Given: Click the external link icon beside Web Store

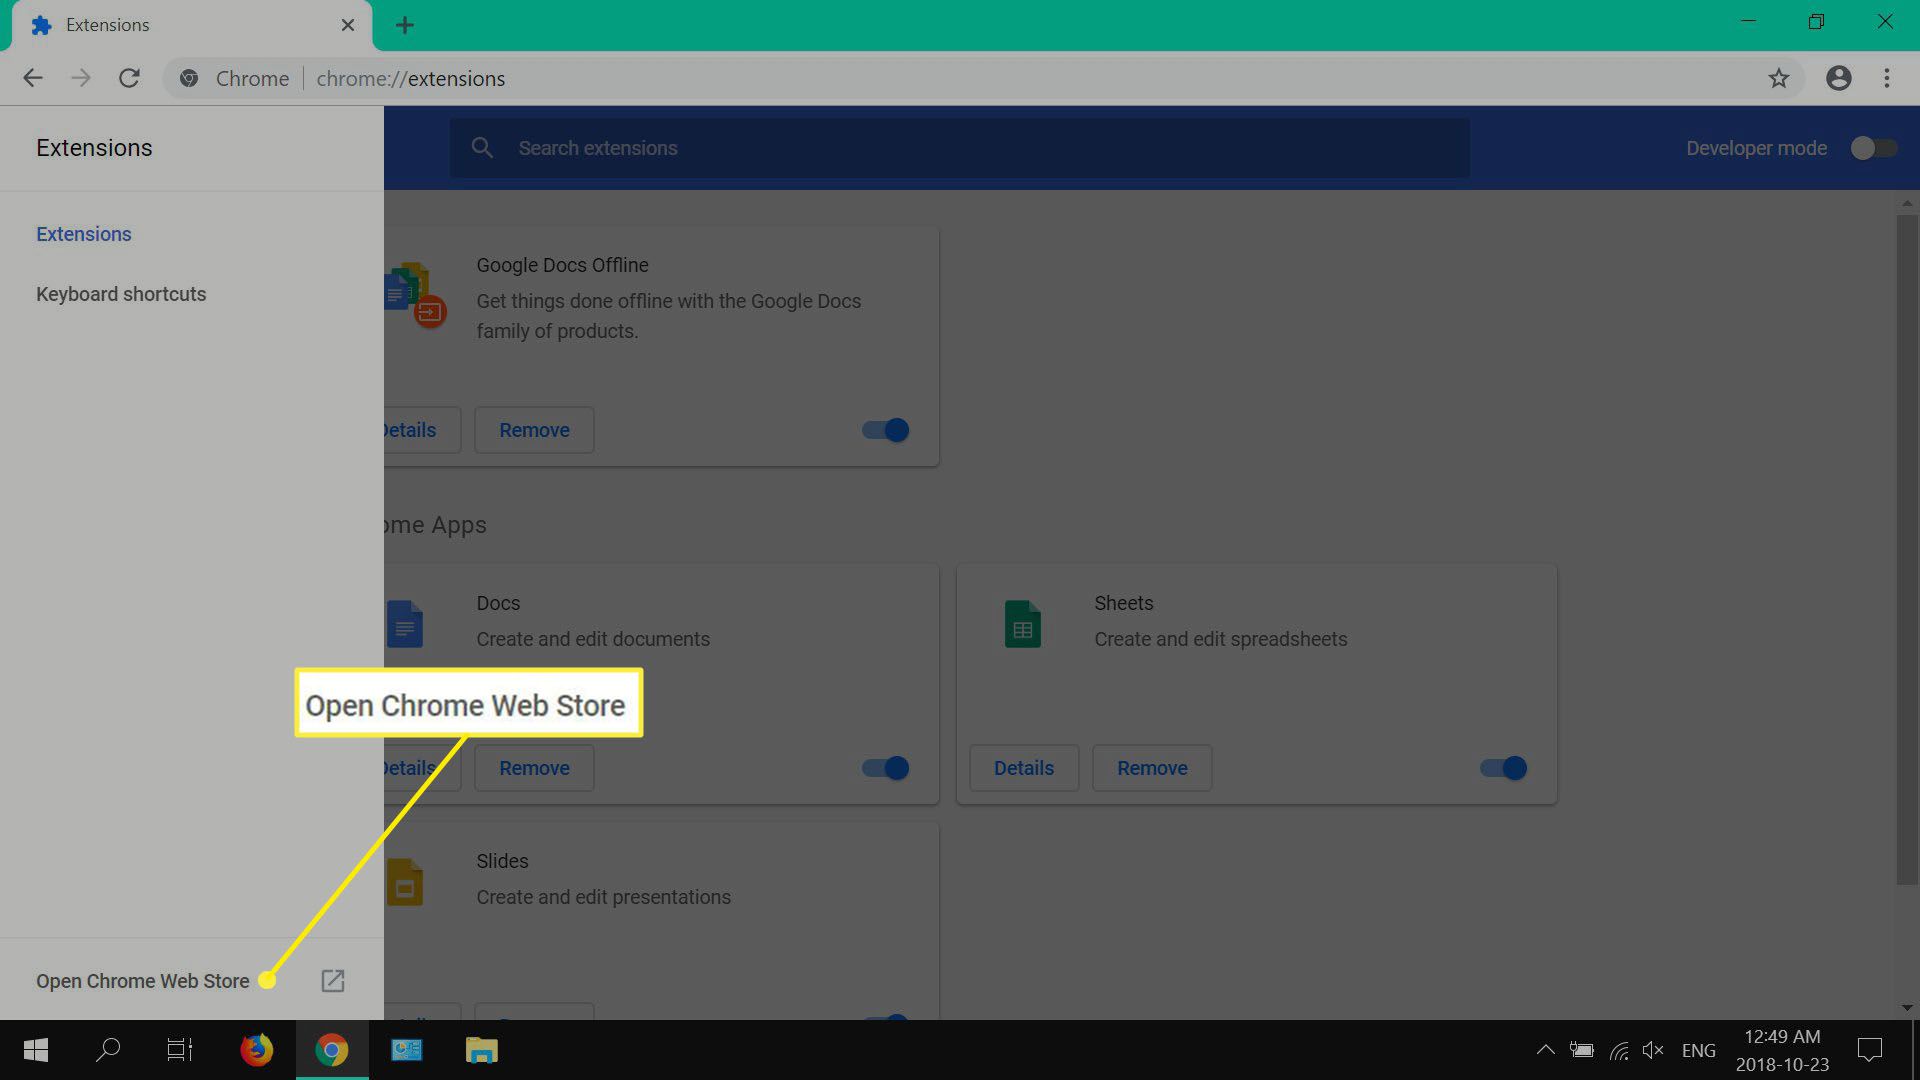Looking at the screenshot, I should [333, 981].
